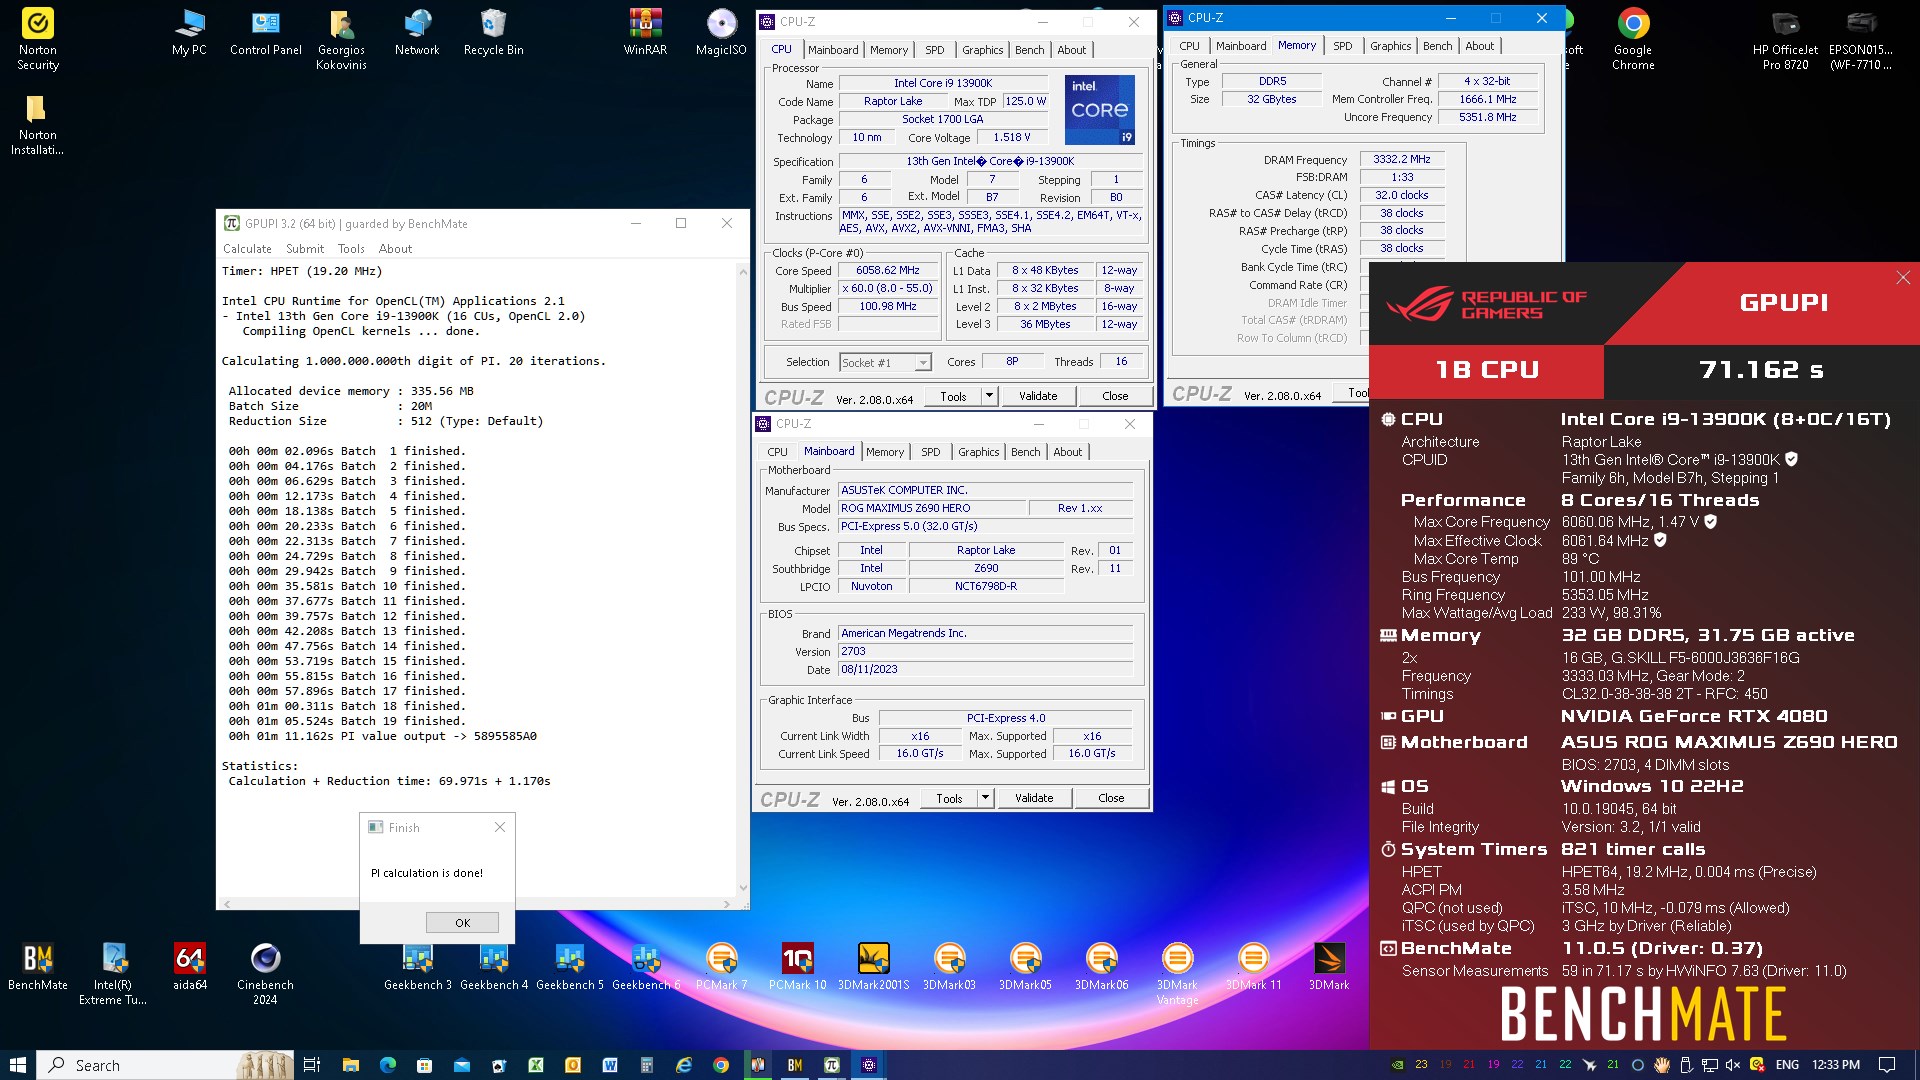Viewport: 1920px width, 1080px height.
Task: Click the Batch 10 finished line
Action: [x=347, y=586]
